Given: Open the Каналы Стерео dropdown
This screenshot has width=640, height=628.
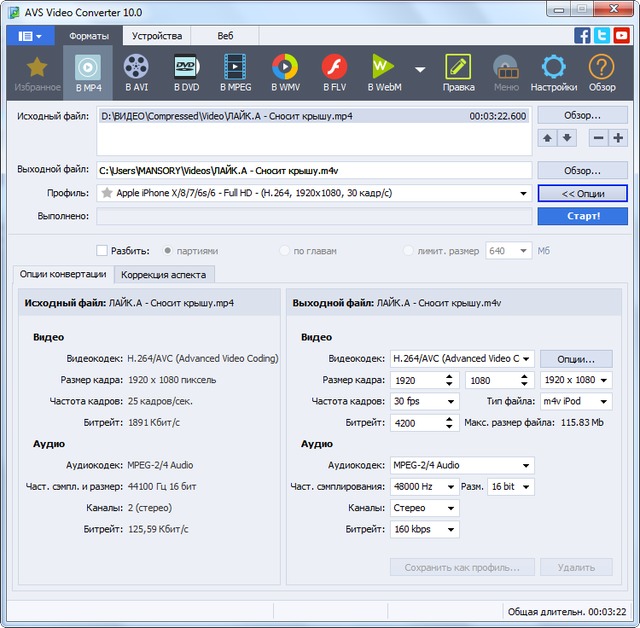Looking at the screenshot, I should (x=424, y=508).
